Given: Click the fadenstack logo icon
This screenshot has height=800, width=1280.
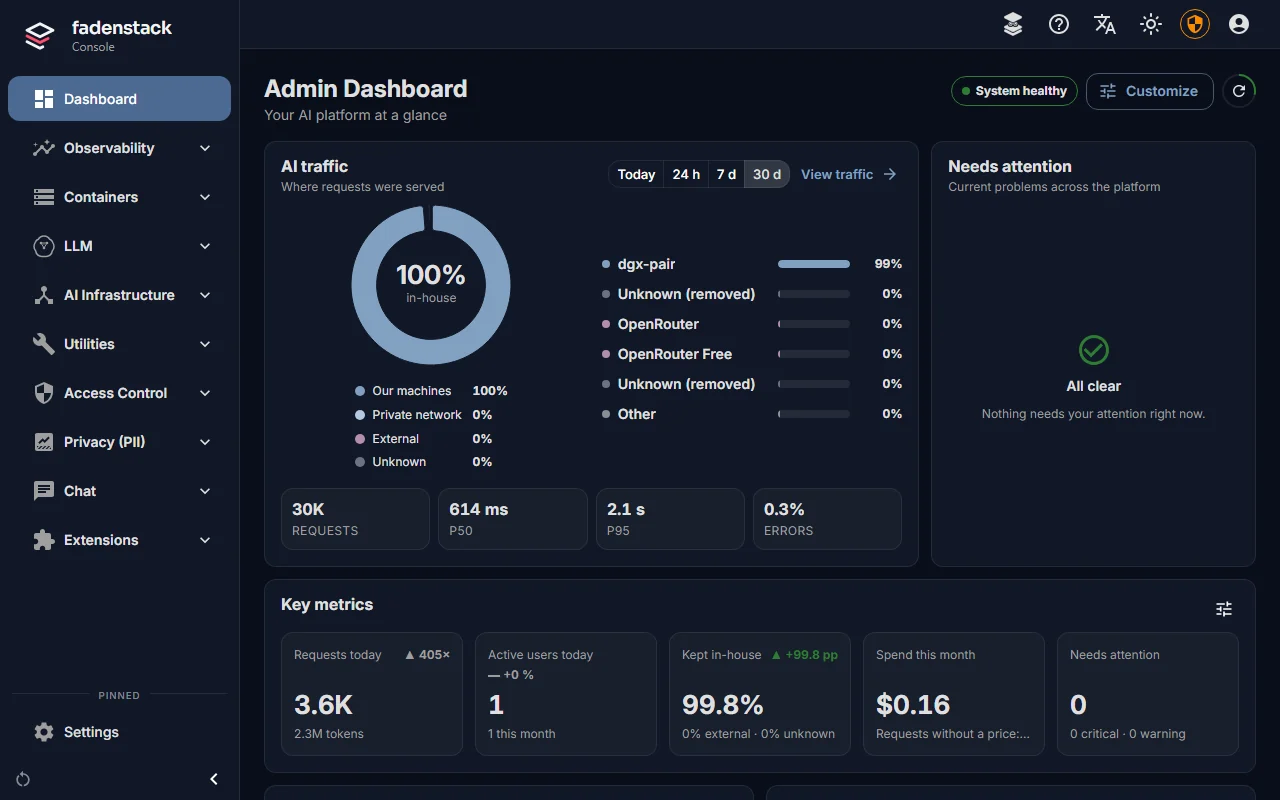Looking at the screenshot, I should 39,36.
